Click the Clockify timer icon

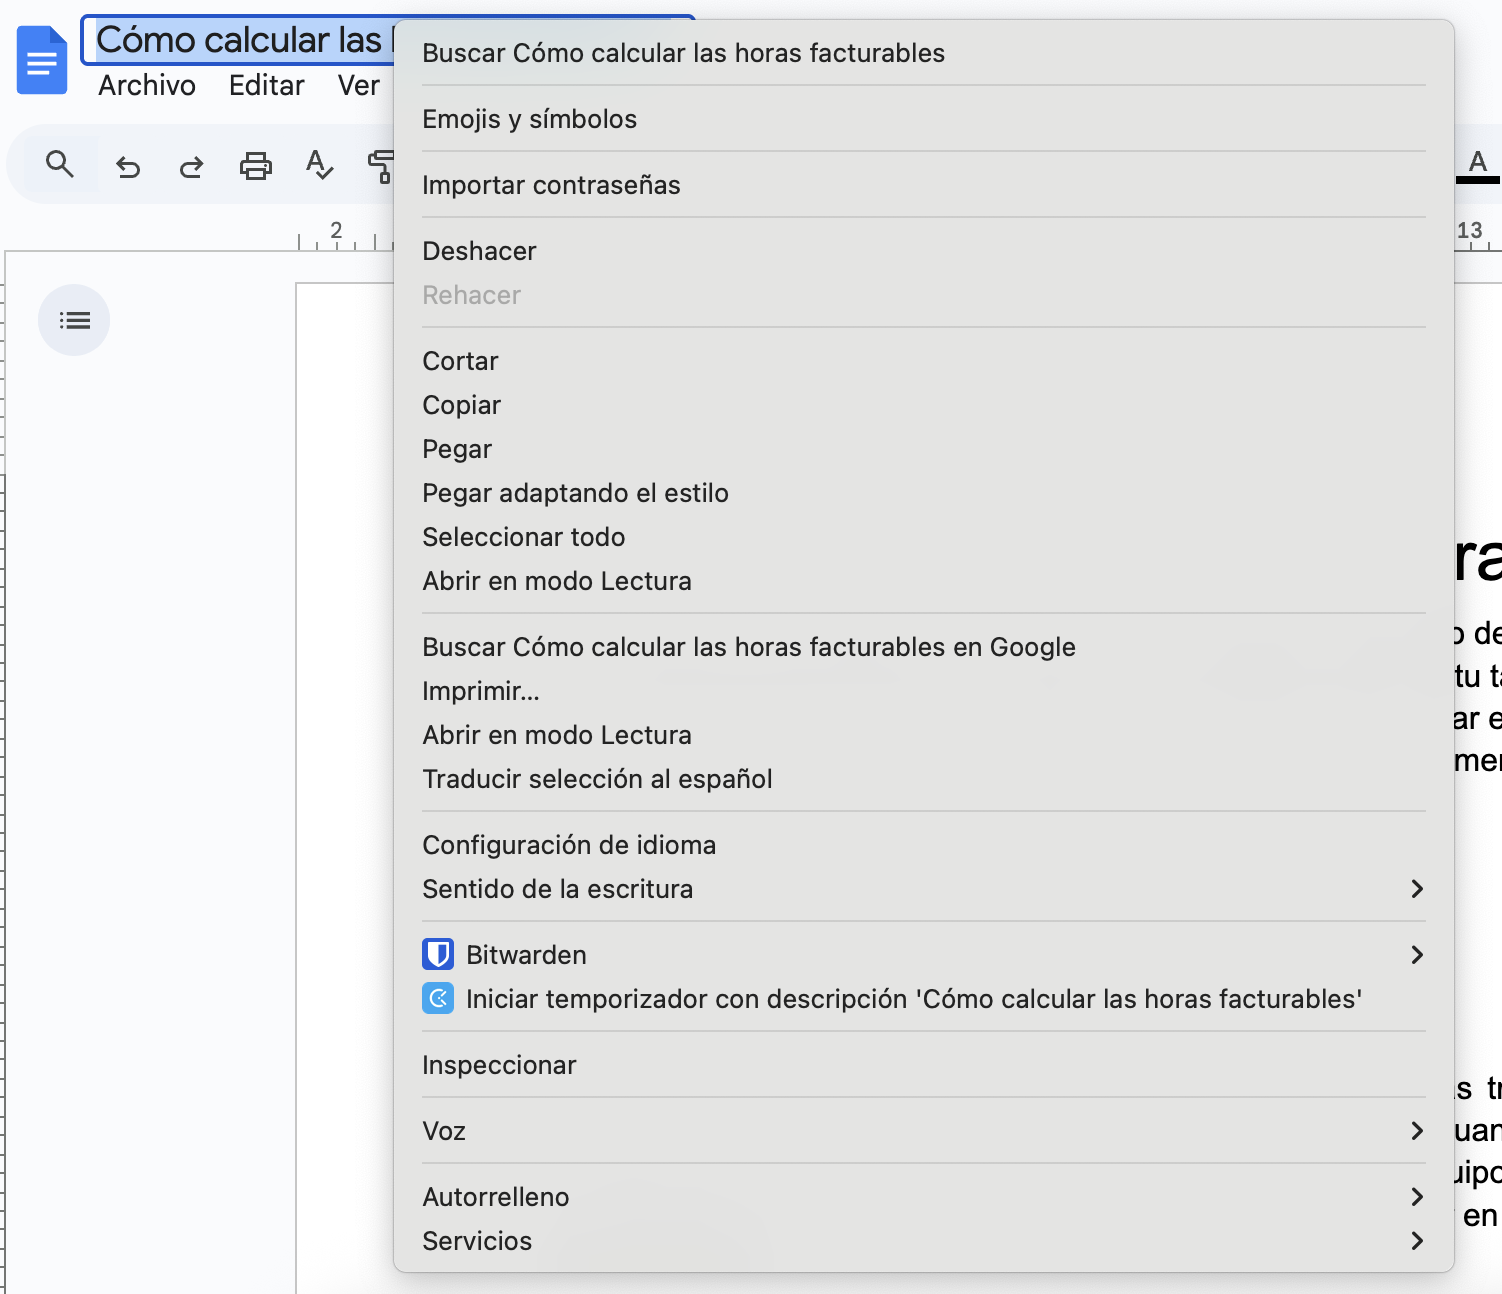click(437, 998)
